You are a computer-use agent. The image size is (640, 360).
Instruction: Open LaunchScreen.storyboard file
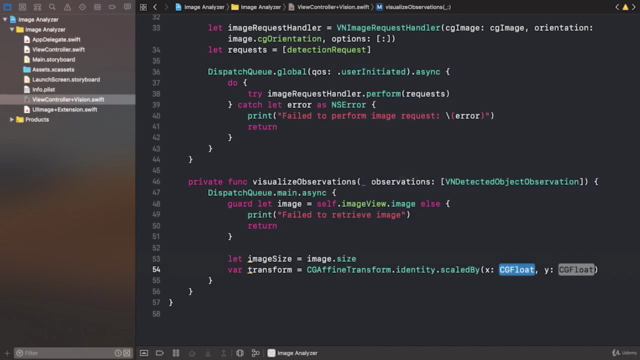(66, 80)
